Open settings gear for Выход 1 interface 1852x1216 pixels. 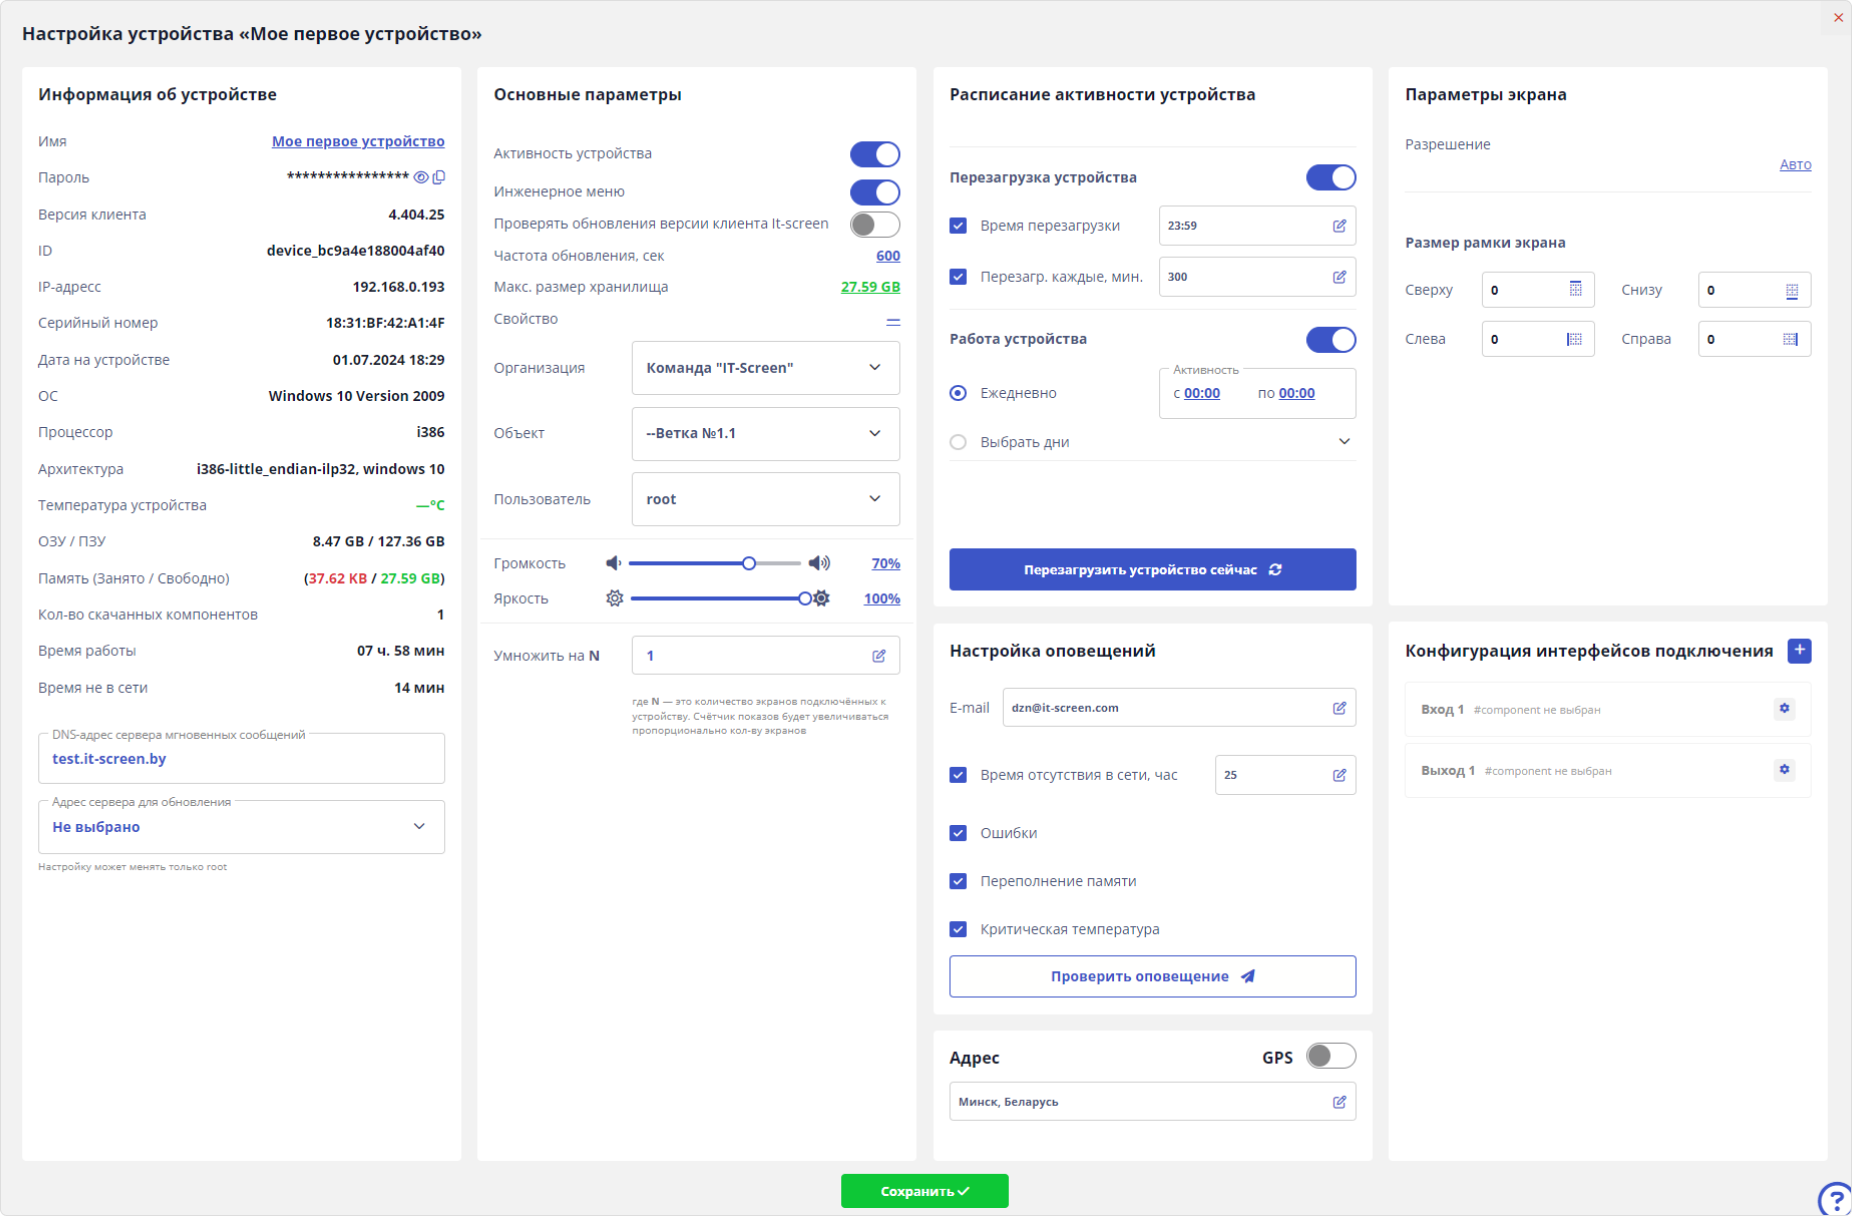click(1784, 770)
